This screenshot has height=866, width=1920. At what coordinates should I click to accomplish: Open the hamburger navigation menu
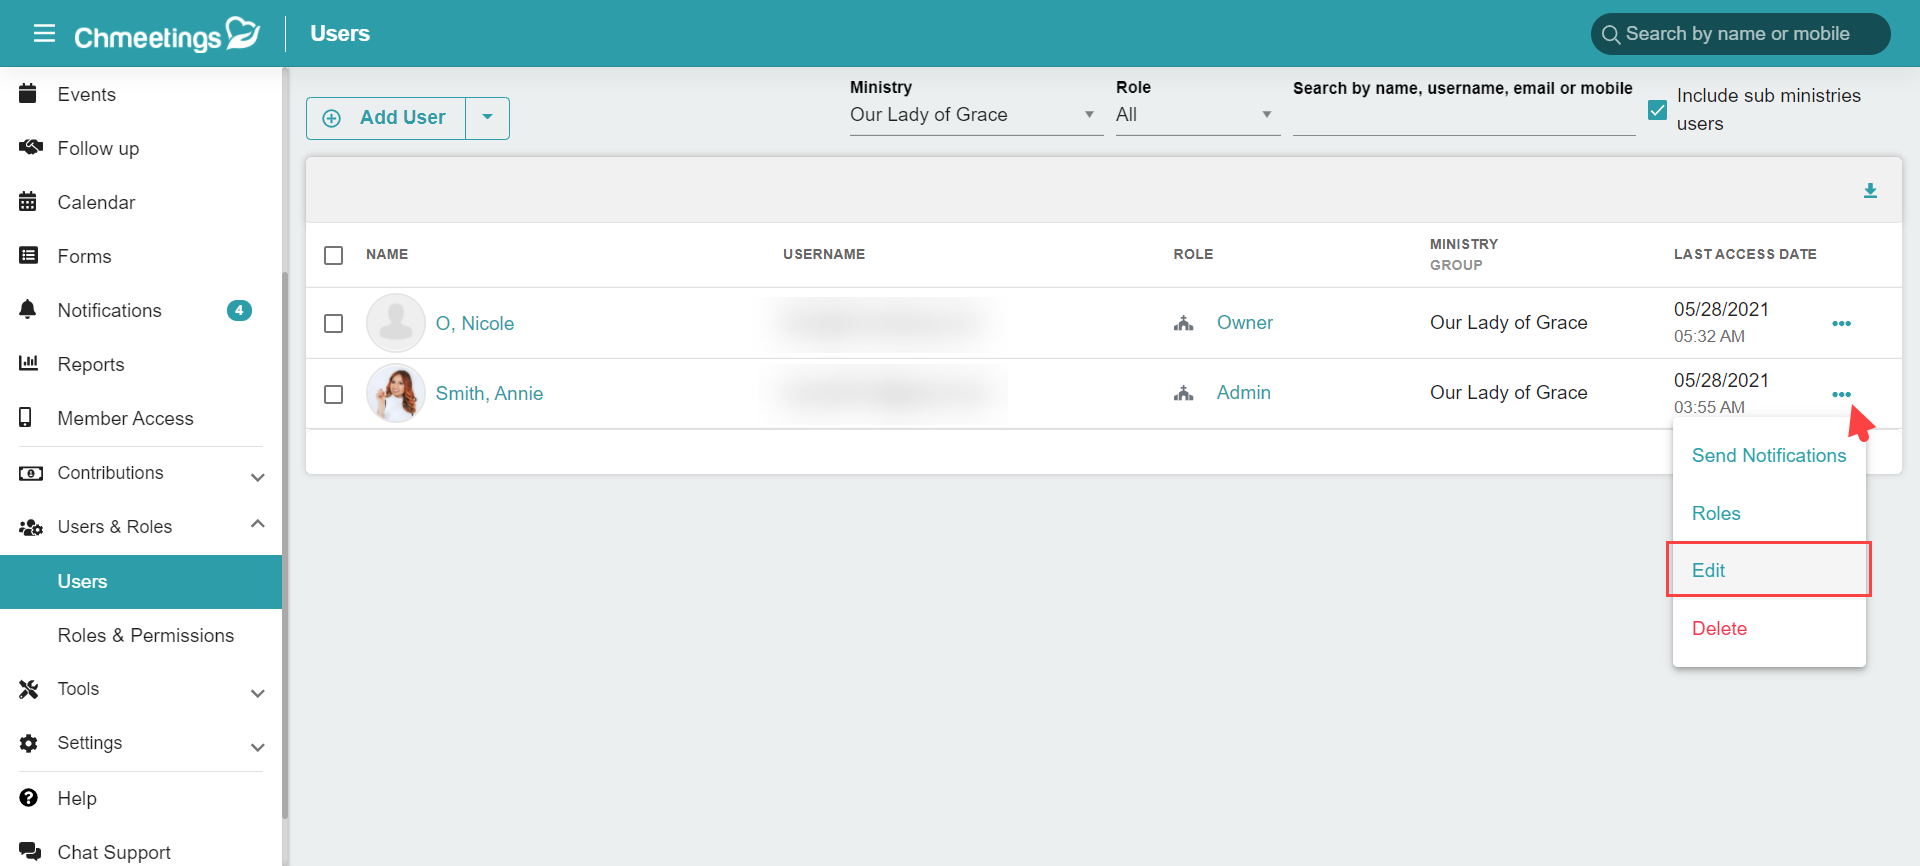(x=44, y=34)
